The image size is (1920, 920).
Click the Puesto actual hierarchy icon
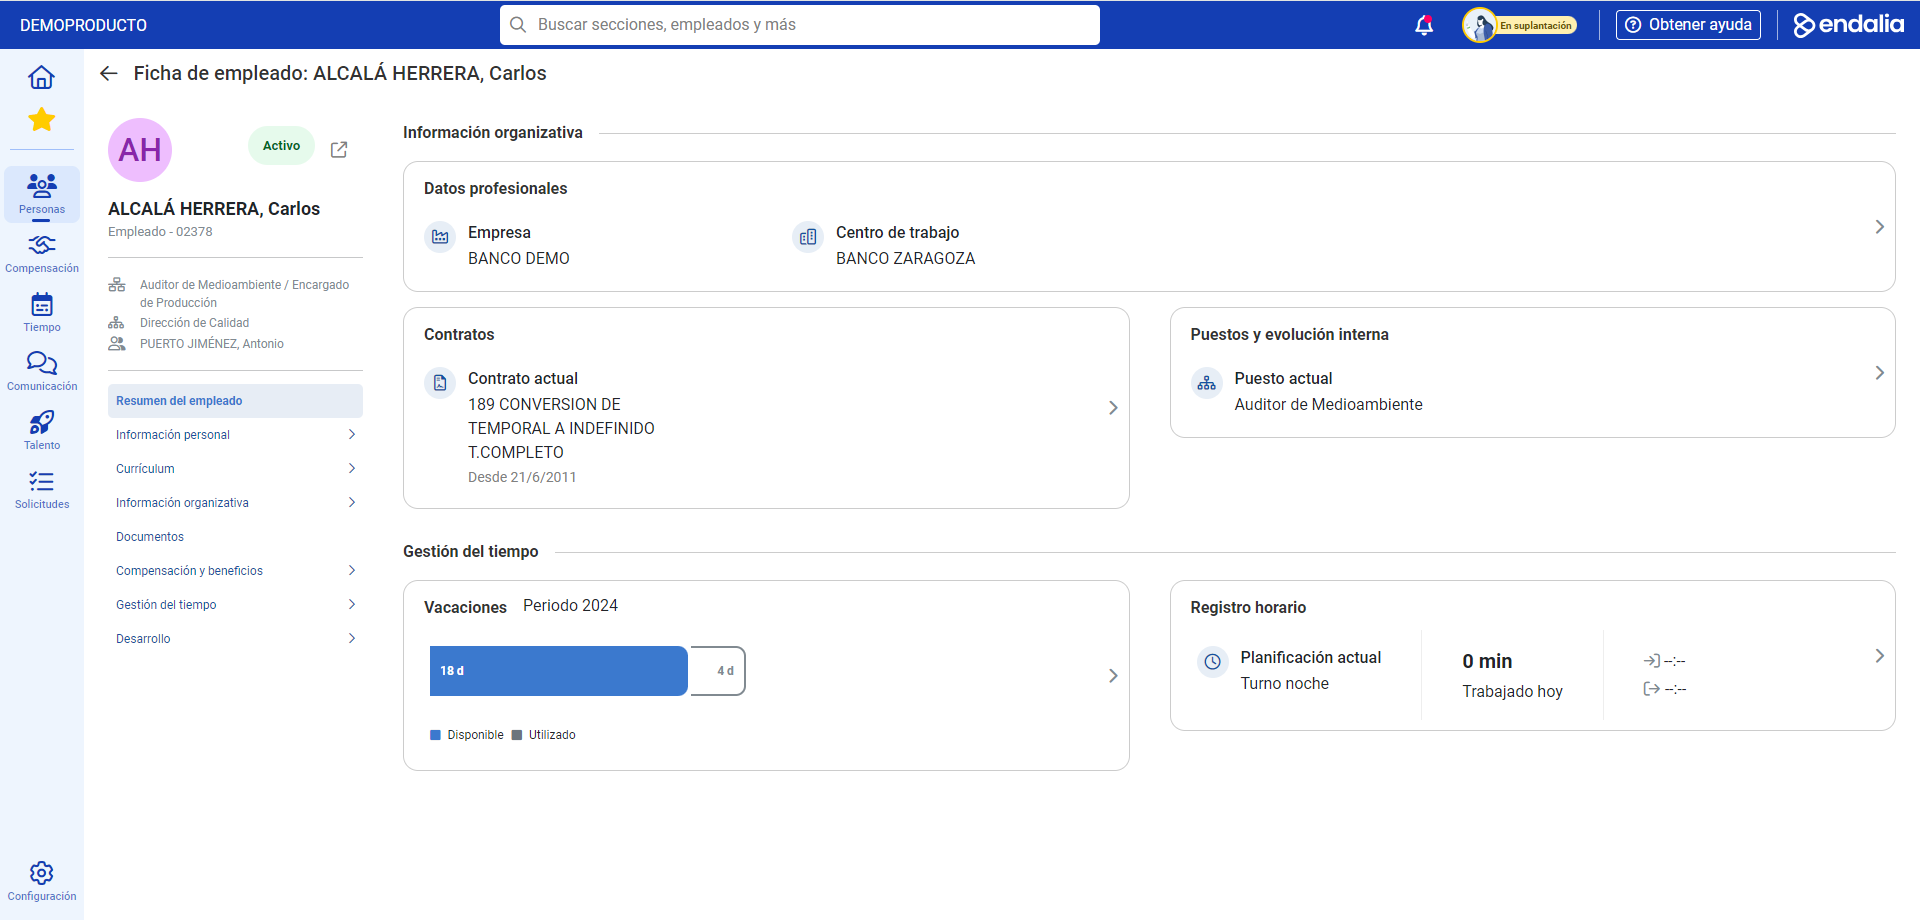(1207, 383)
